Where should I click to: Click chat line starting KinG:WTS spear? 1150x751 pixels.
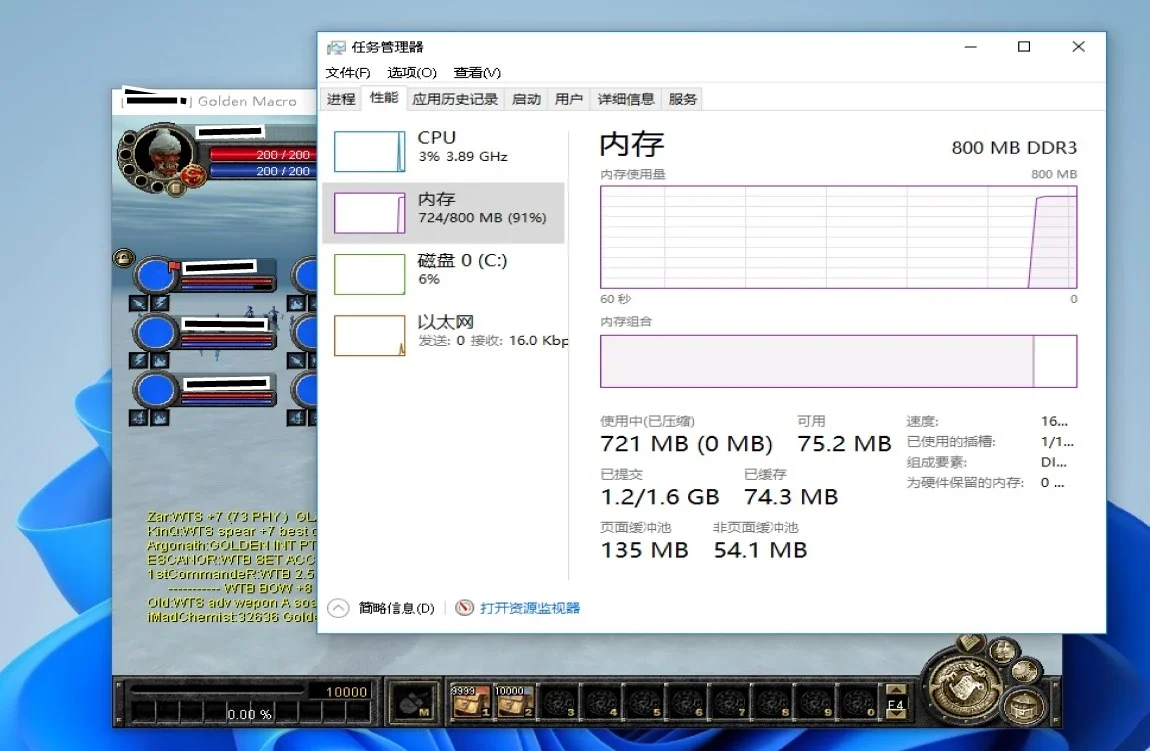[231, 530]
